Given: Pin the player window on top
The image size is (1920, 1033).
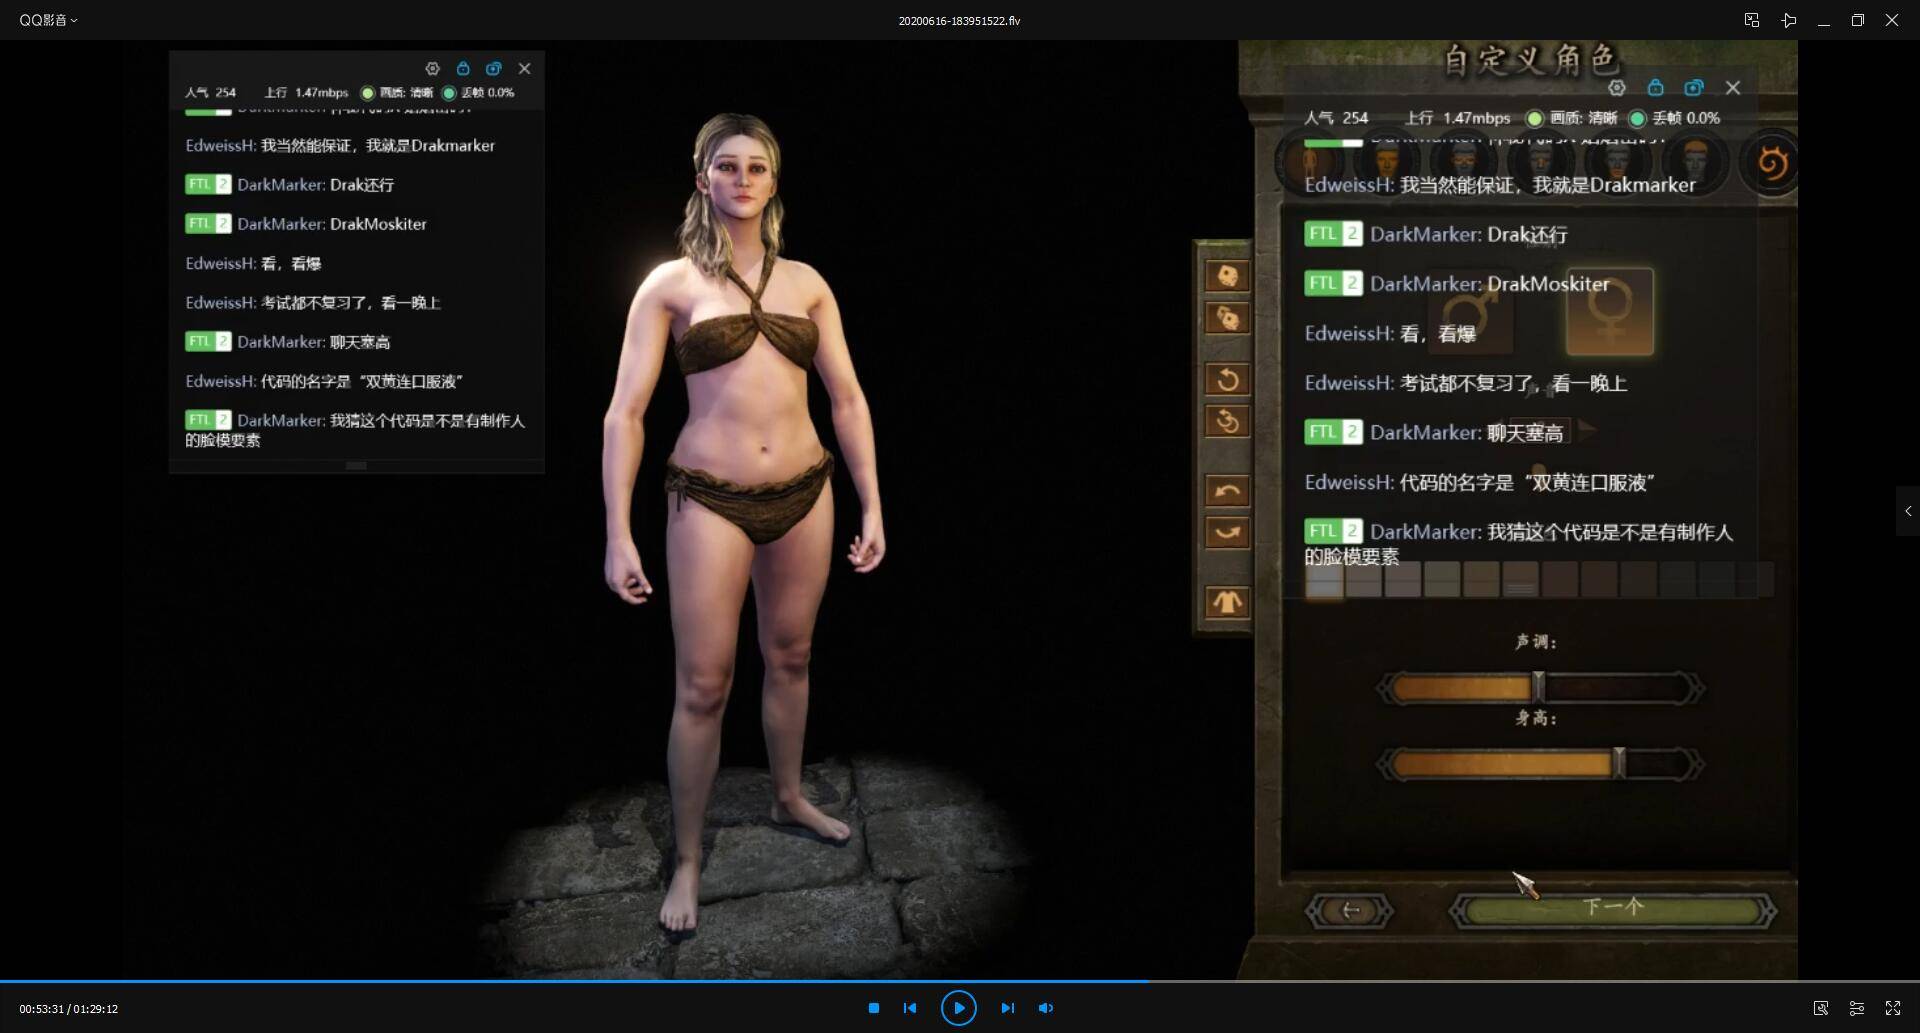Looking at the screenshot, I should (1788, 20).
